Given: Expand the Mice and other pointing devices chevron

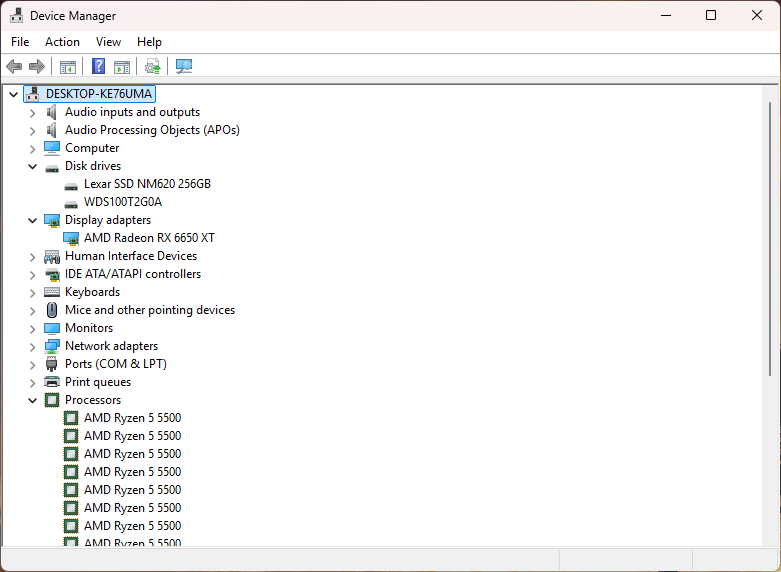Looking at the screenshot, I should (32, 311).
